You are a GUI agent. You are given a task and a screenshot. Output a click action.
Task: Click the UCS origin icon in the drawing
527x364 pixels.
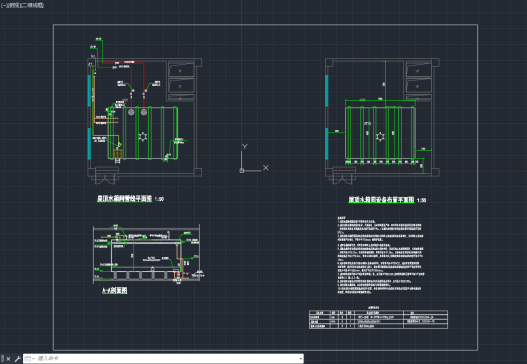241,170
